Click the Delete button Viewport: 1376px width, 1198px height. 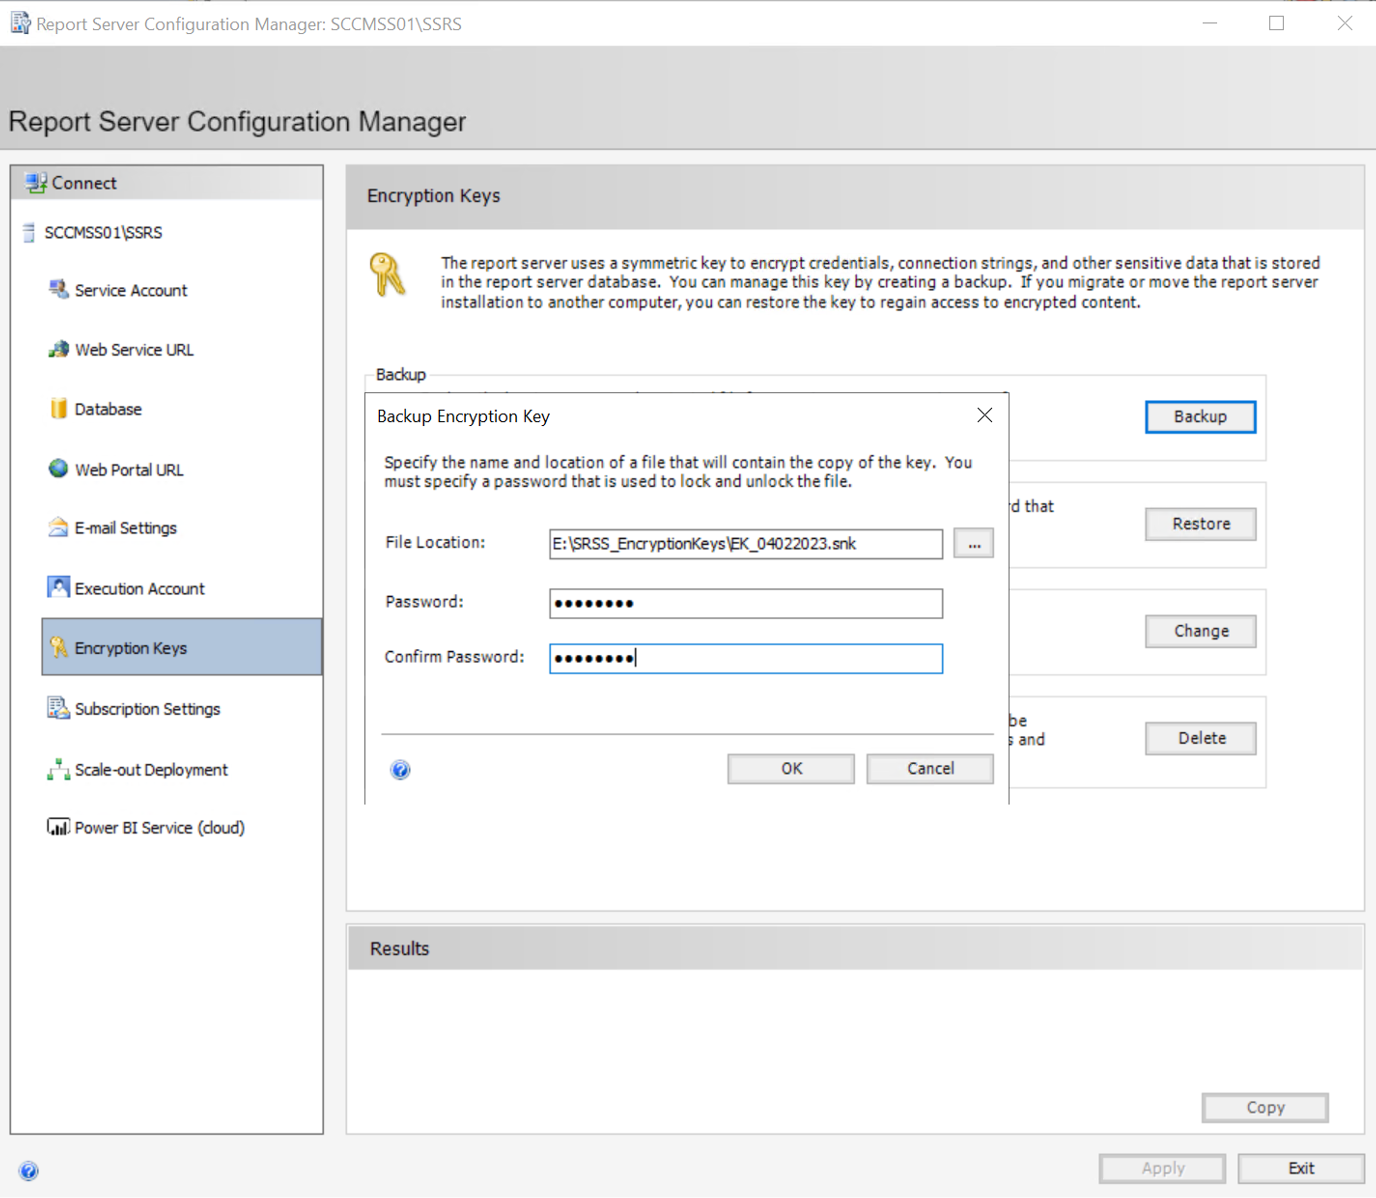click(x=1200, y=738)
